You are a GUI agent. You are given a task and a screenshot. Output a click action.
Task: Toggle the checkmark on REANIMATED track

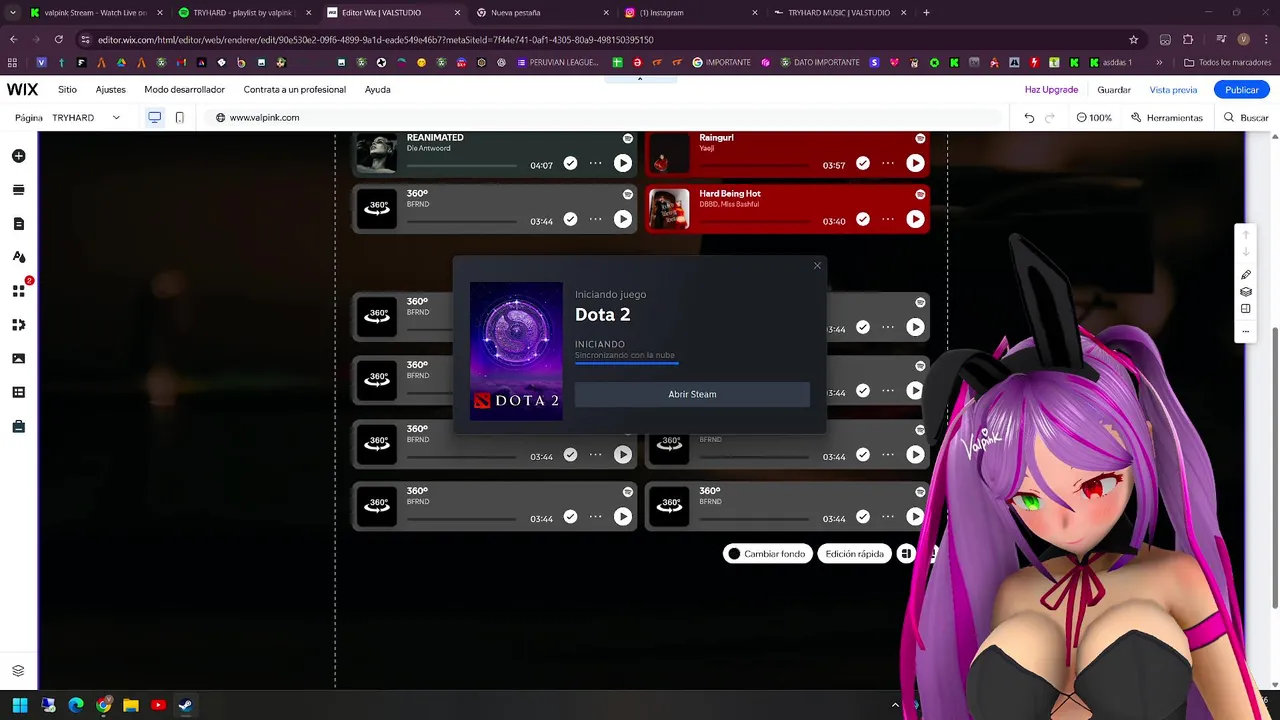(x=570, y=163)
